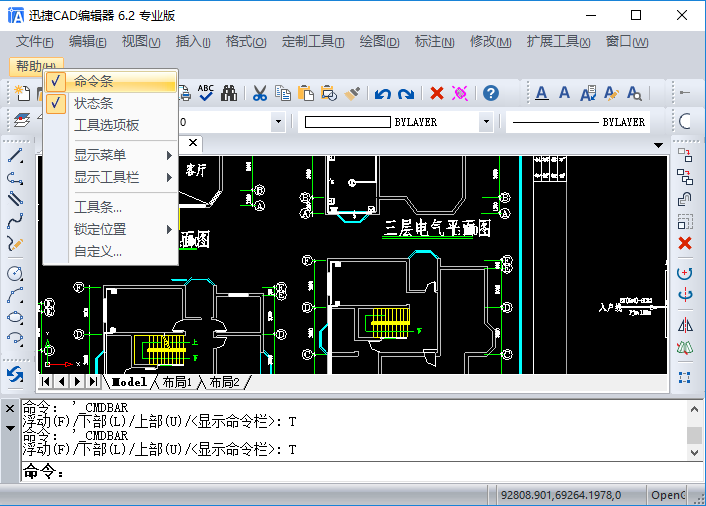Select the Circle tool in left toolbar
Screen dimensions: 706x506
point(15,273)
